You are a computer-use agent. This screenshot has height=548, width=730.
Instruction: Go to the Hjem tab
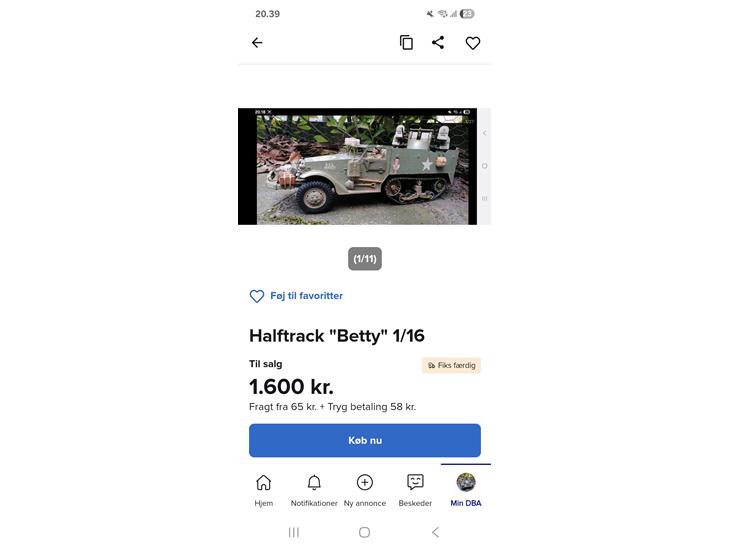(264, 490)
